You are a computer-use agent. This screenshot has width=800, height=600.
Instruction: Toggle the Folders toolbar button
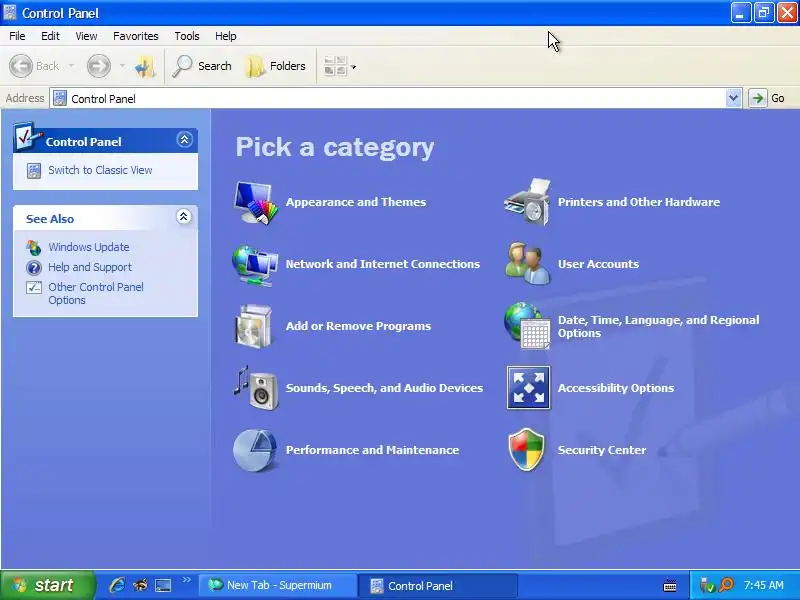tap(276, 66)
